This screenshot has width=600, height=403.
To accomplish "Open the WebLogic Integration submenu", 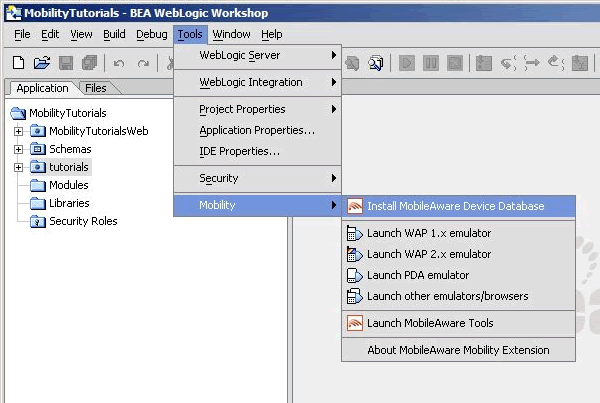I will point(258,82).
